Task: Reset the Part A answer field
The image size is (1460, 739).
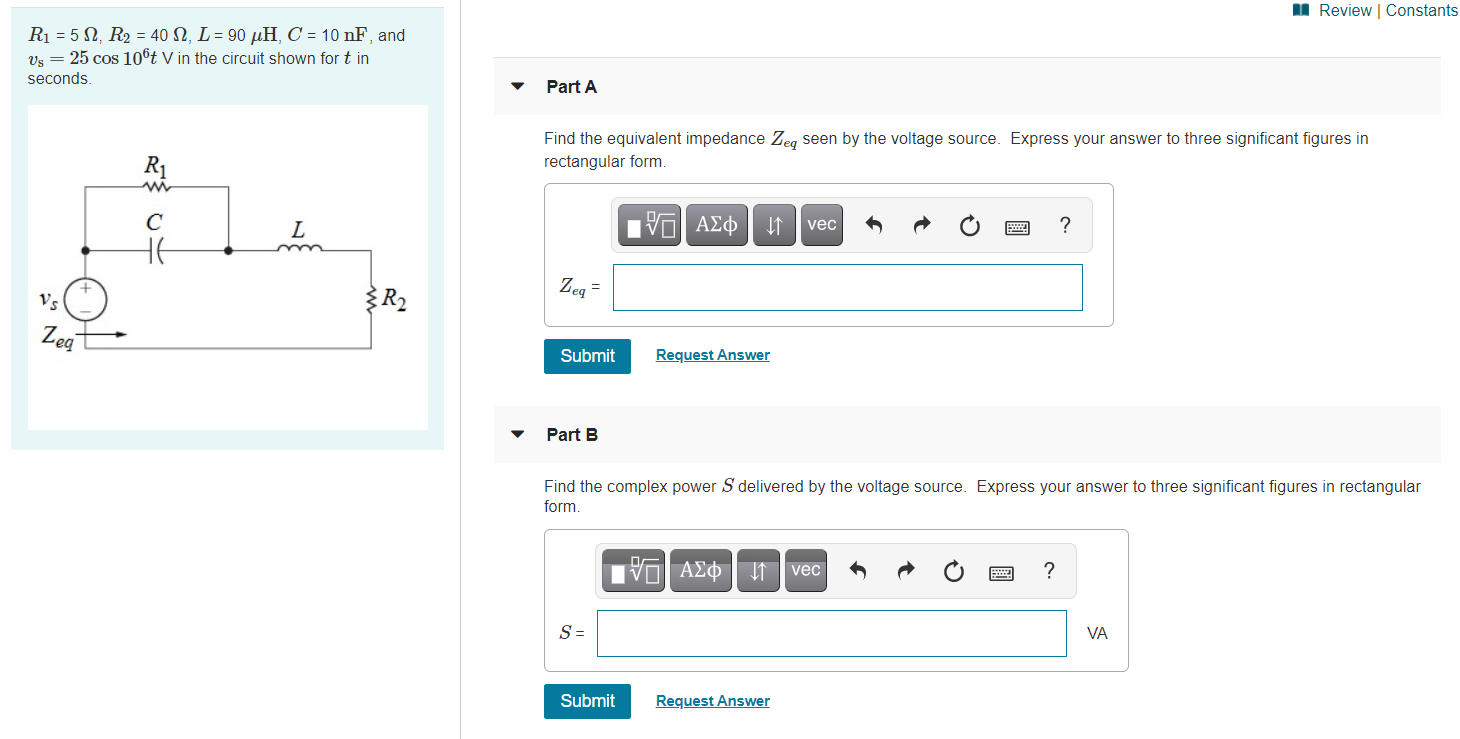Action: [x=969, y=226]
